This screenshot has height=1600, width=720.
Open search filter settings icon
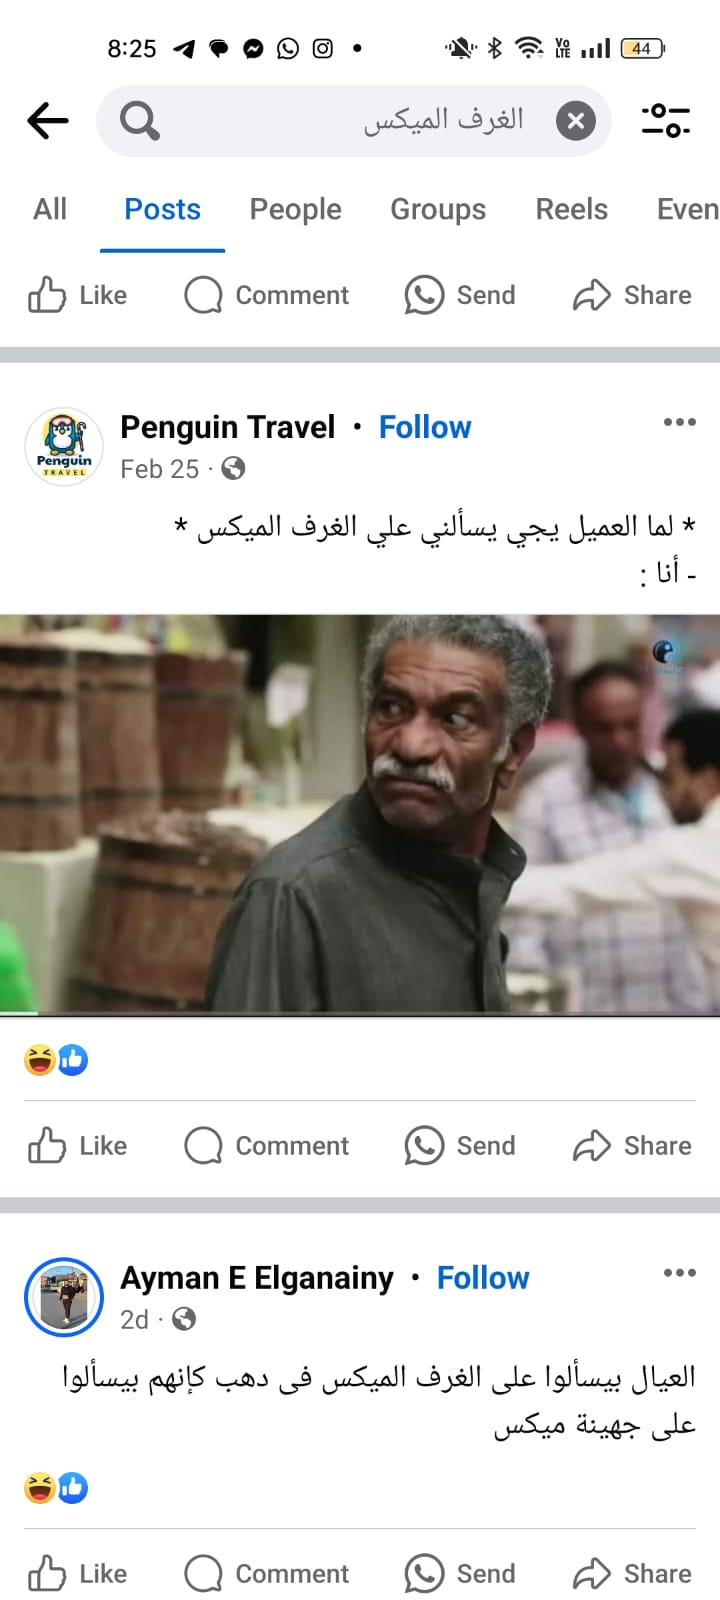[665, 121]
